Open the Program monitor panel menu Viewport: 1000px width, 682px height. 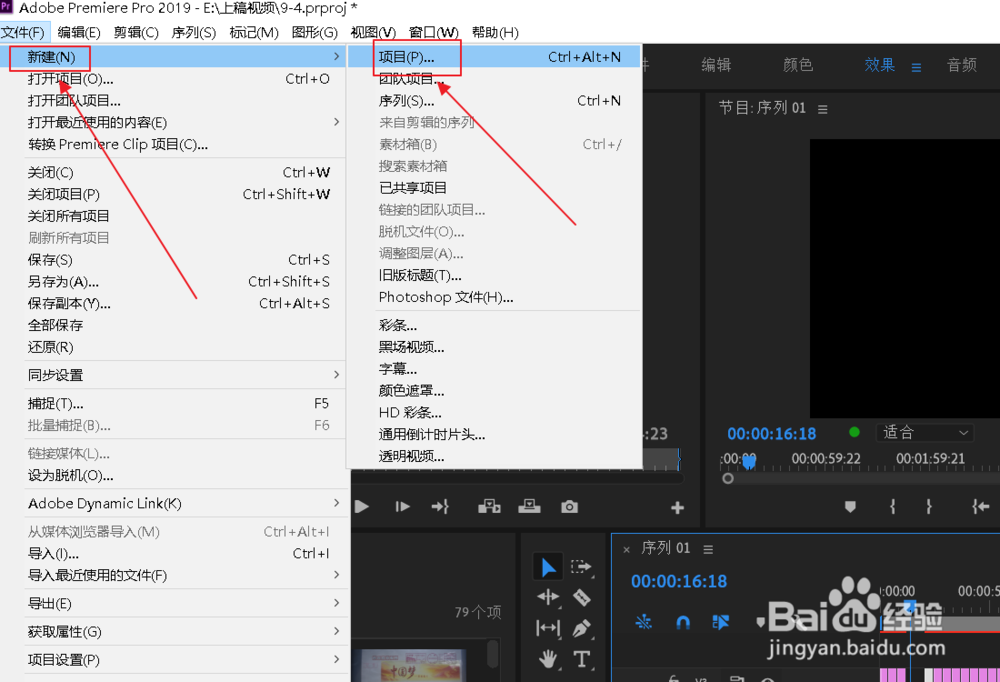pos(823,109)
